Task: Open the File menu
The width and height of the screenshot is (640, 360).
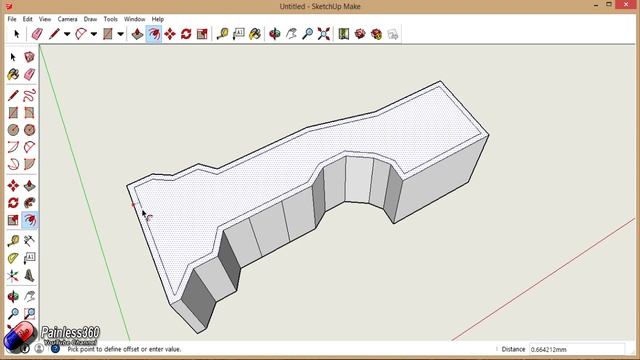Action: click(12, 19)
